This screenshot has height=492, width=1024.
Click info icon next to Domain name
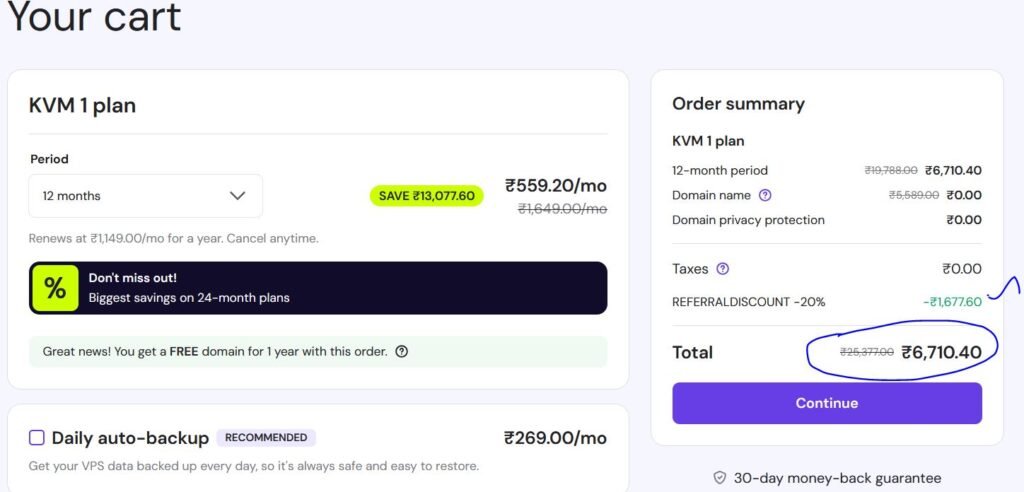(765, 195)
